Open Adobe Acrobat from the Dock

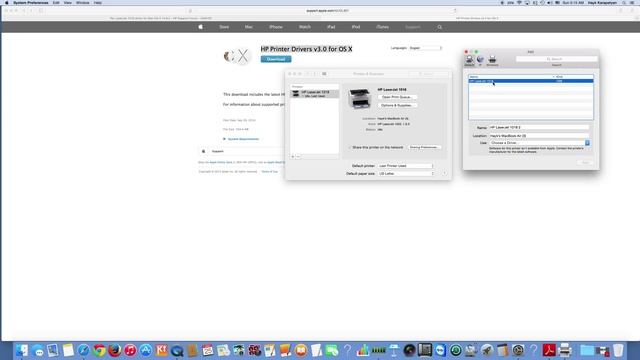tap(549, 350)
